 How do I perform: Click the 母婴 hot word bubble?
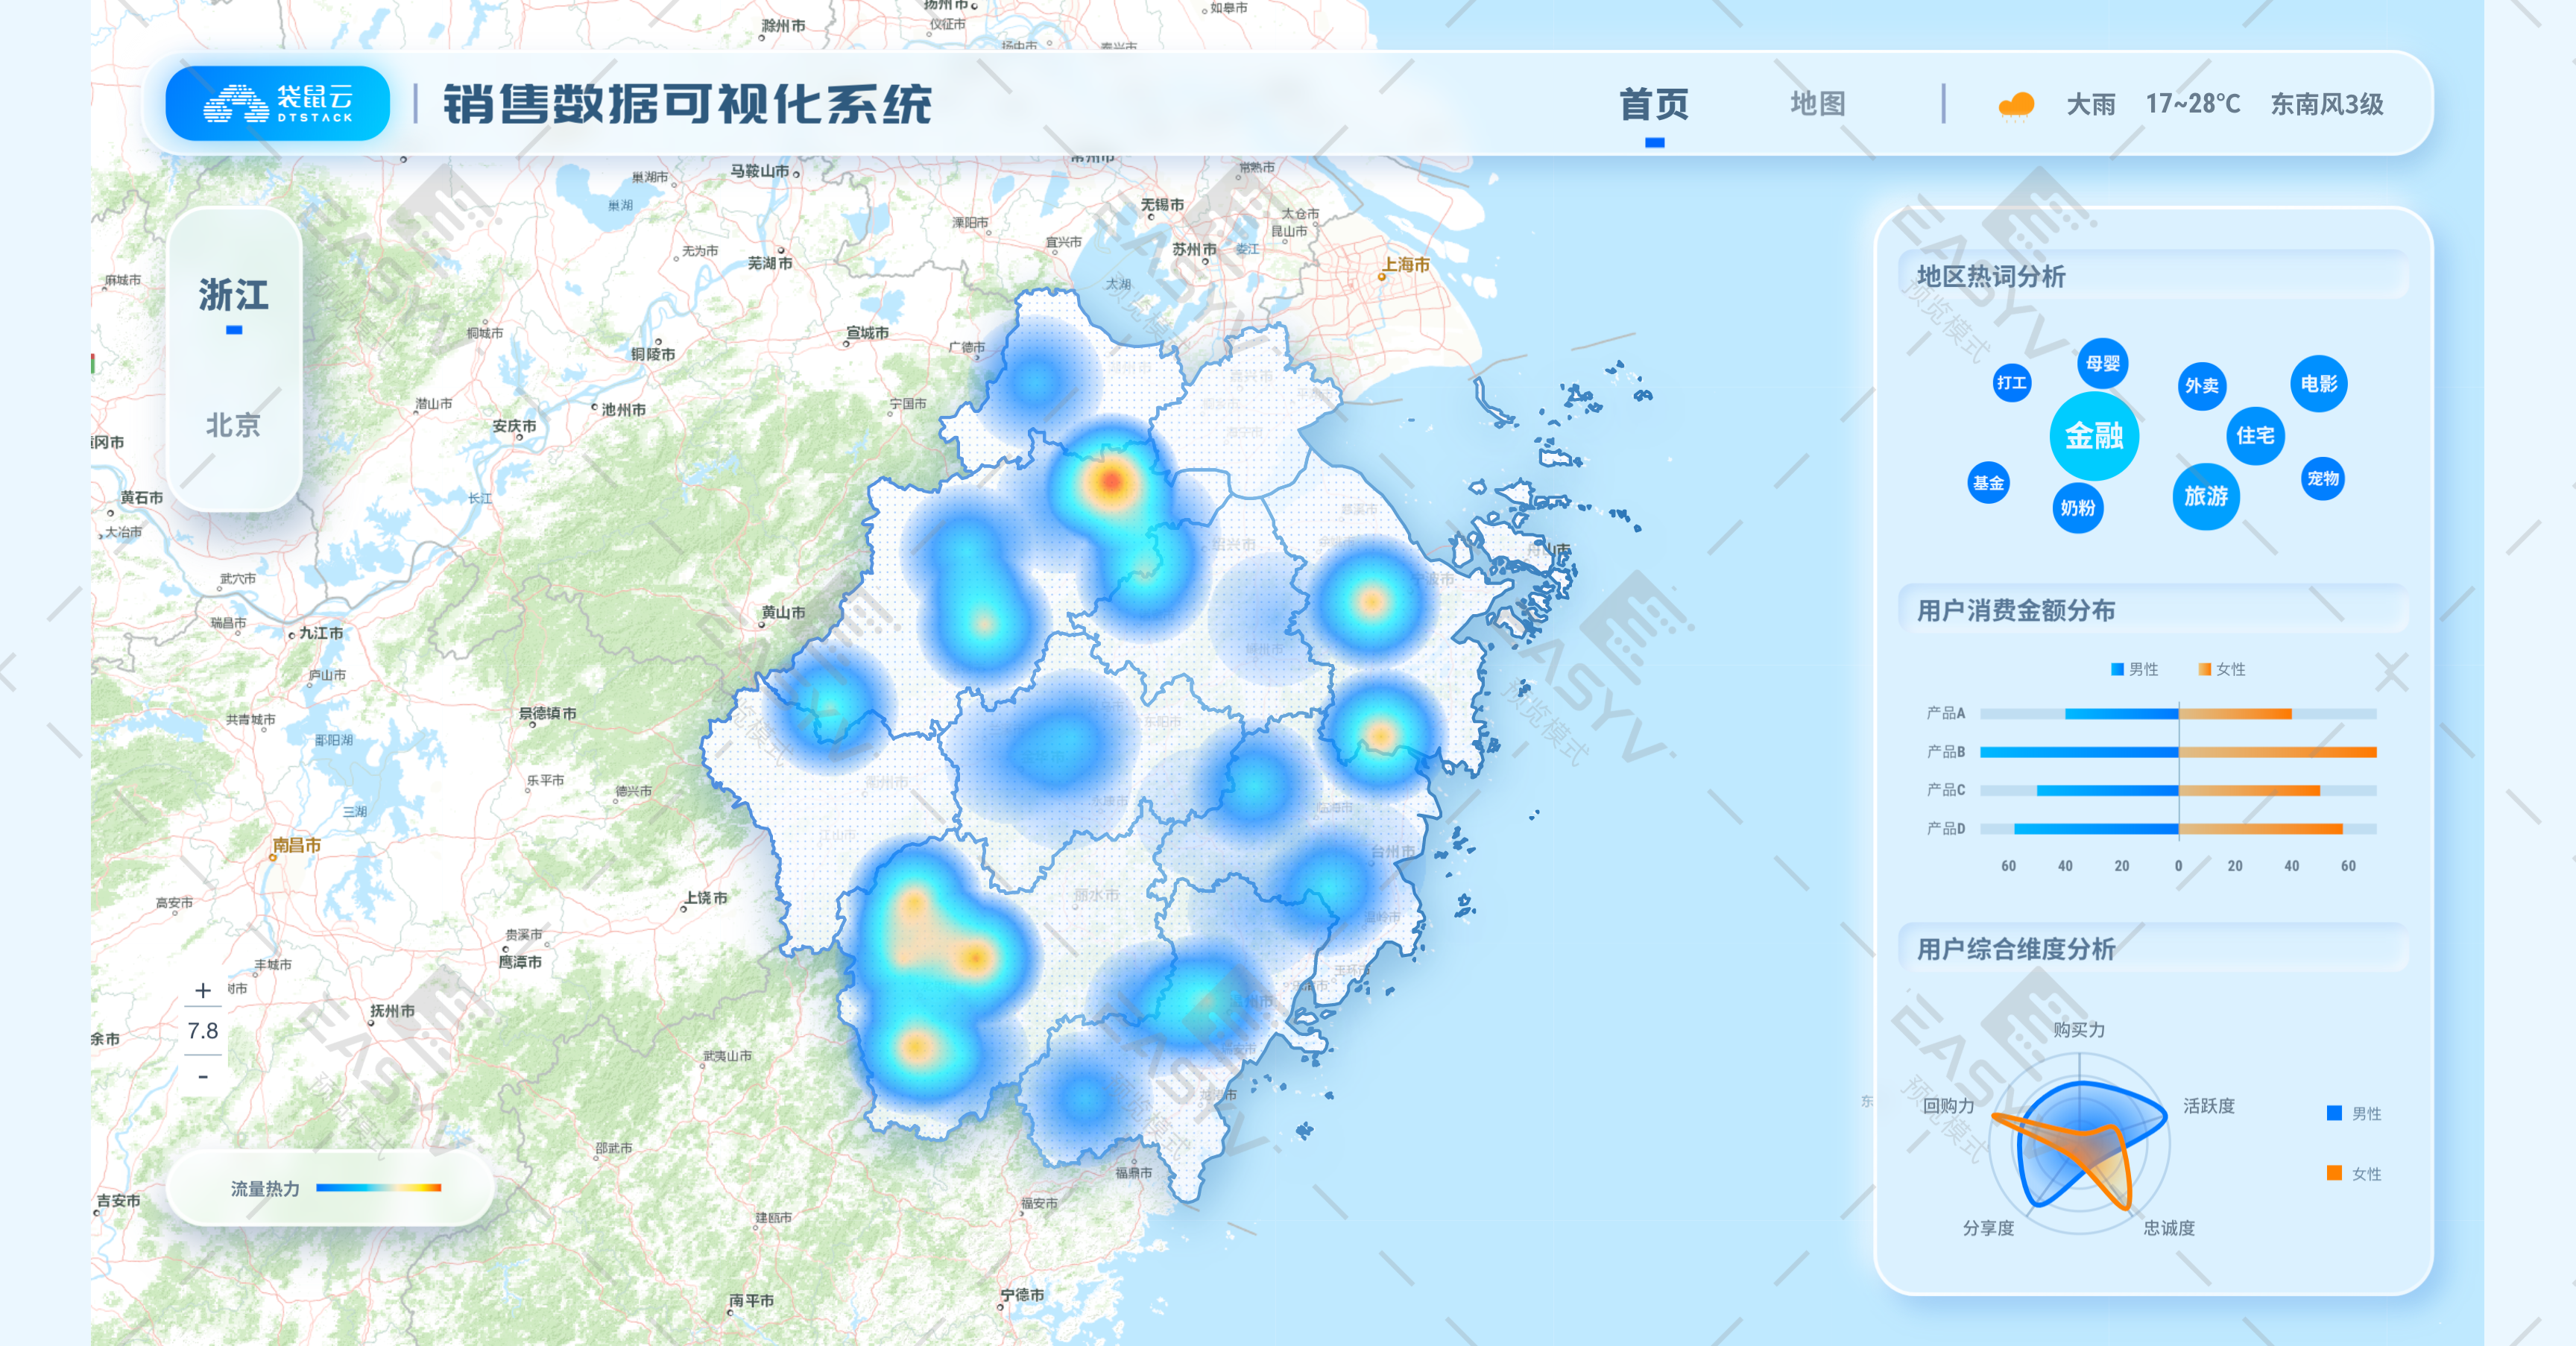click(2102, 363)
